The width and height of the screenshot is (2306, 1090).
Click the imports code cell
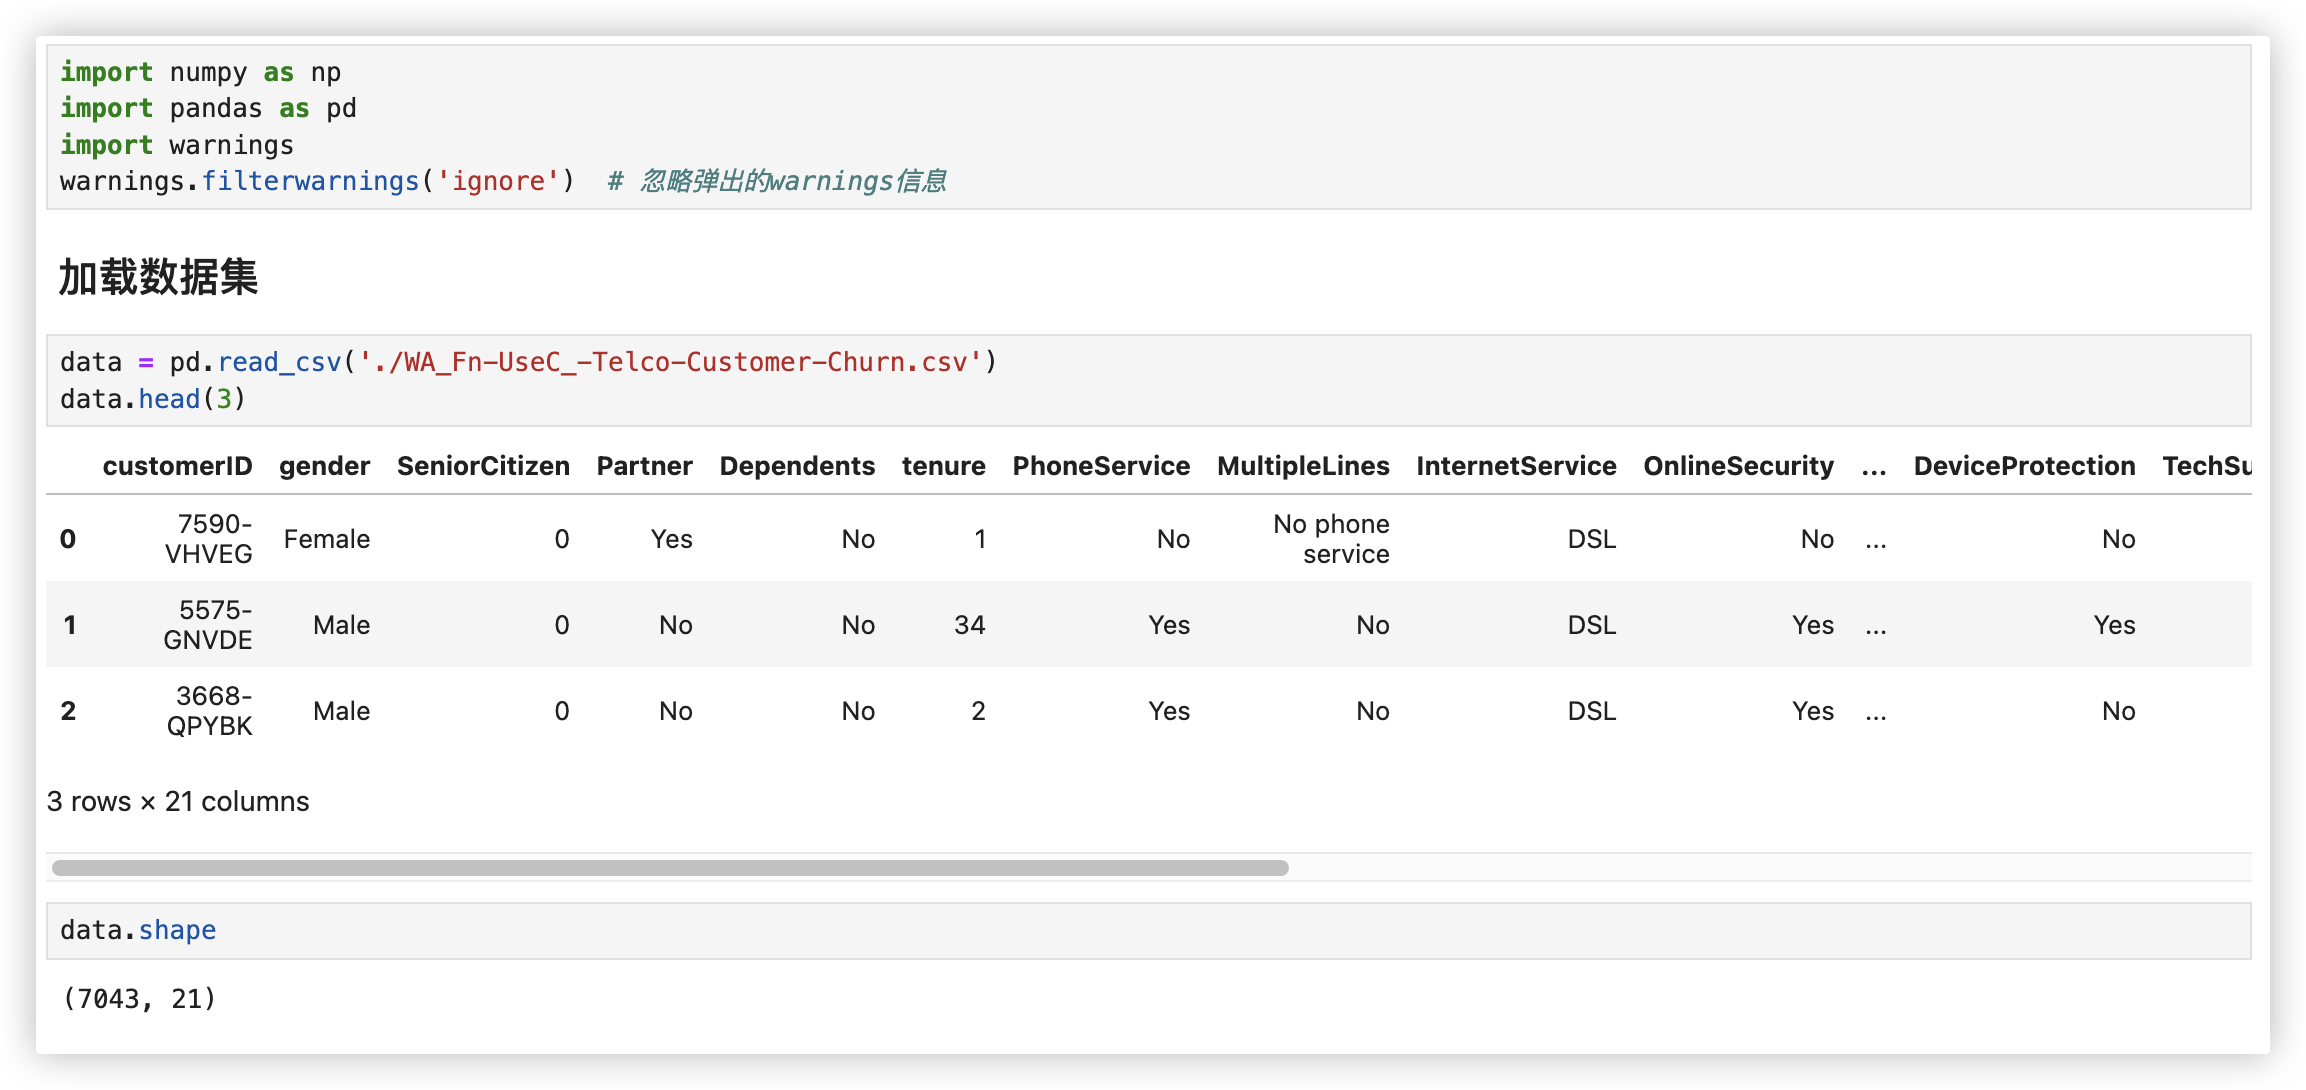tap(1148, 127)
